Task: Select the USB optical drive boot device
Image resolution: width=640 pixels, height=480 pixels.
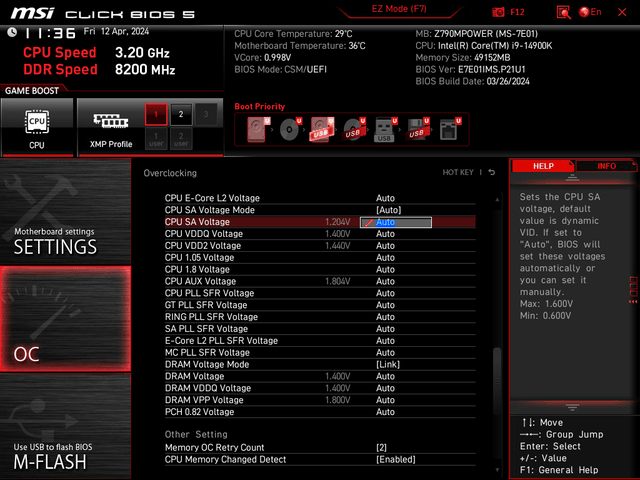Action: coord(354,129)
